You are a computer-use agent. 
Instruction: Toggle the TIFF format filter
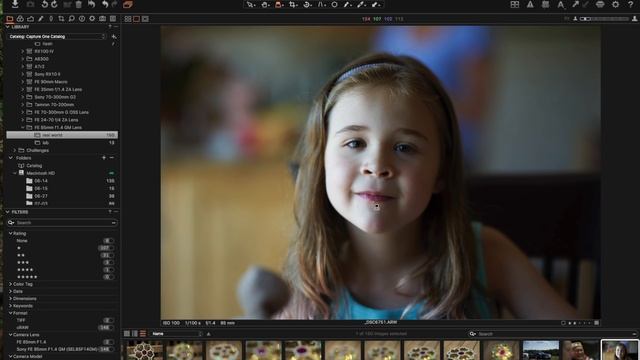pos(108,320)
